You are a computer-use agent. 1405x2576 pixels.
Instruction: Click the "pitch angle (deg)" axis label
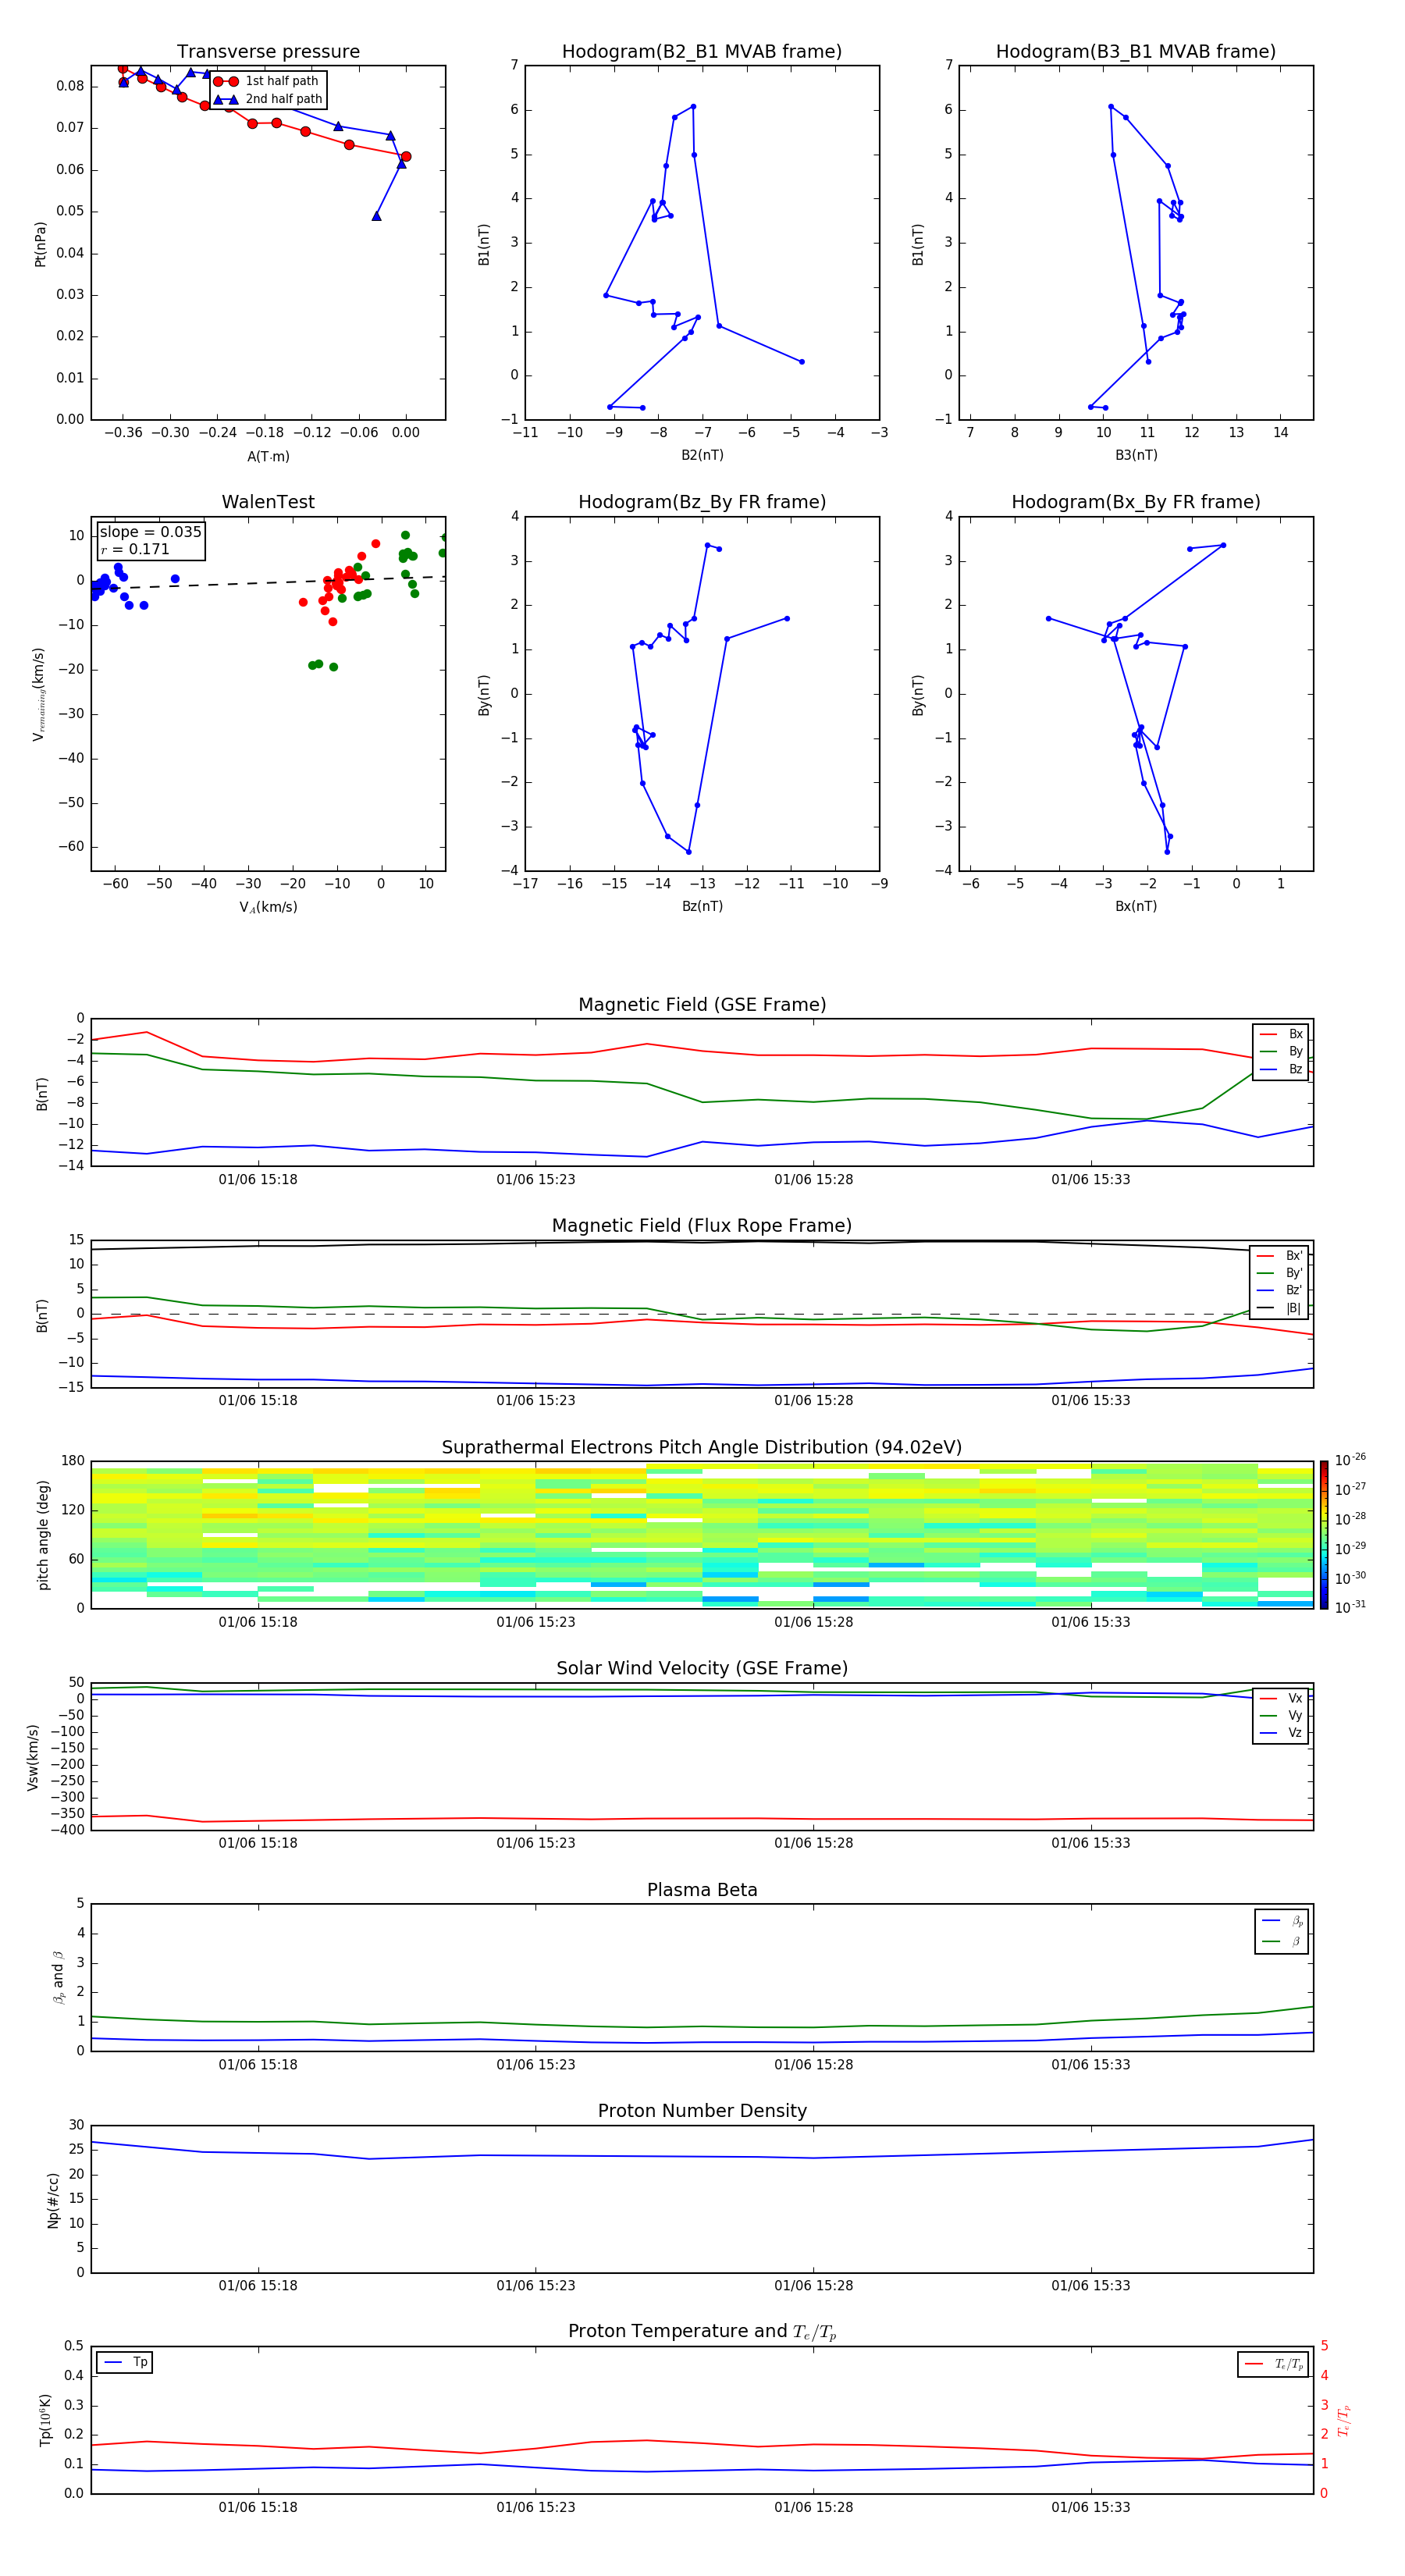(43, 1535)
